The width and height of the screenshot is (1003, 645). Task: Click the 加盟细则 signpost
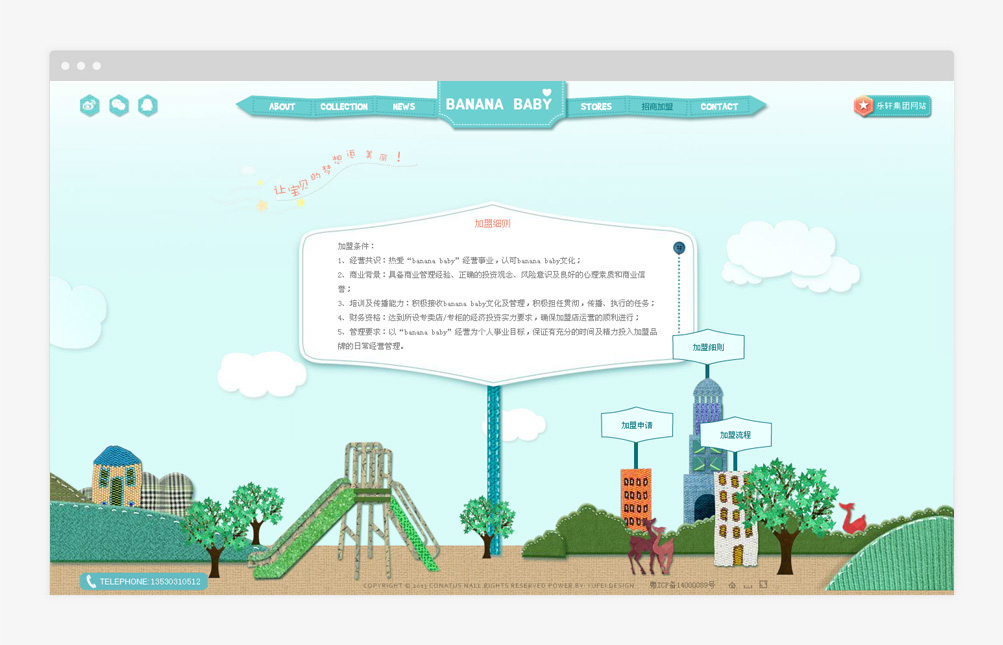pos(708,347)
